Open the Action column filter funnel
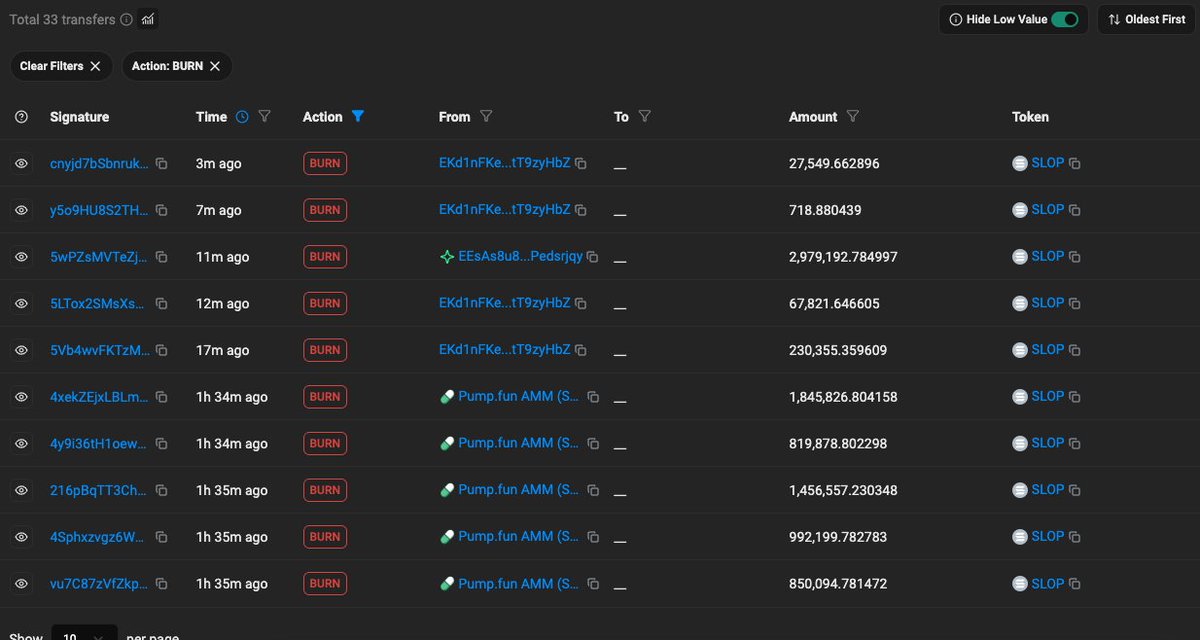Screen dimensions: 1200x640 pos(358,117)
